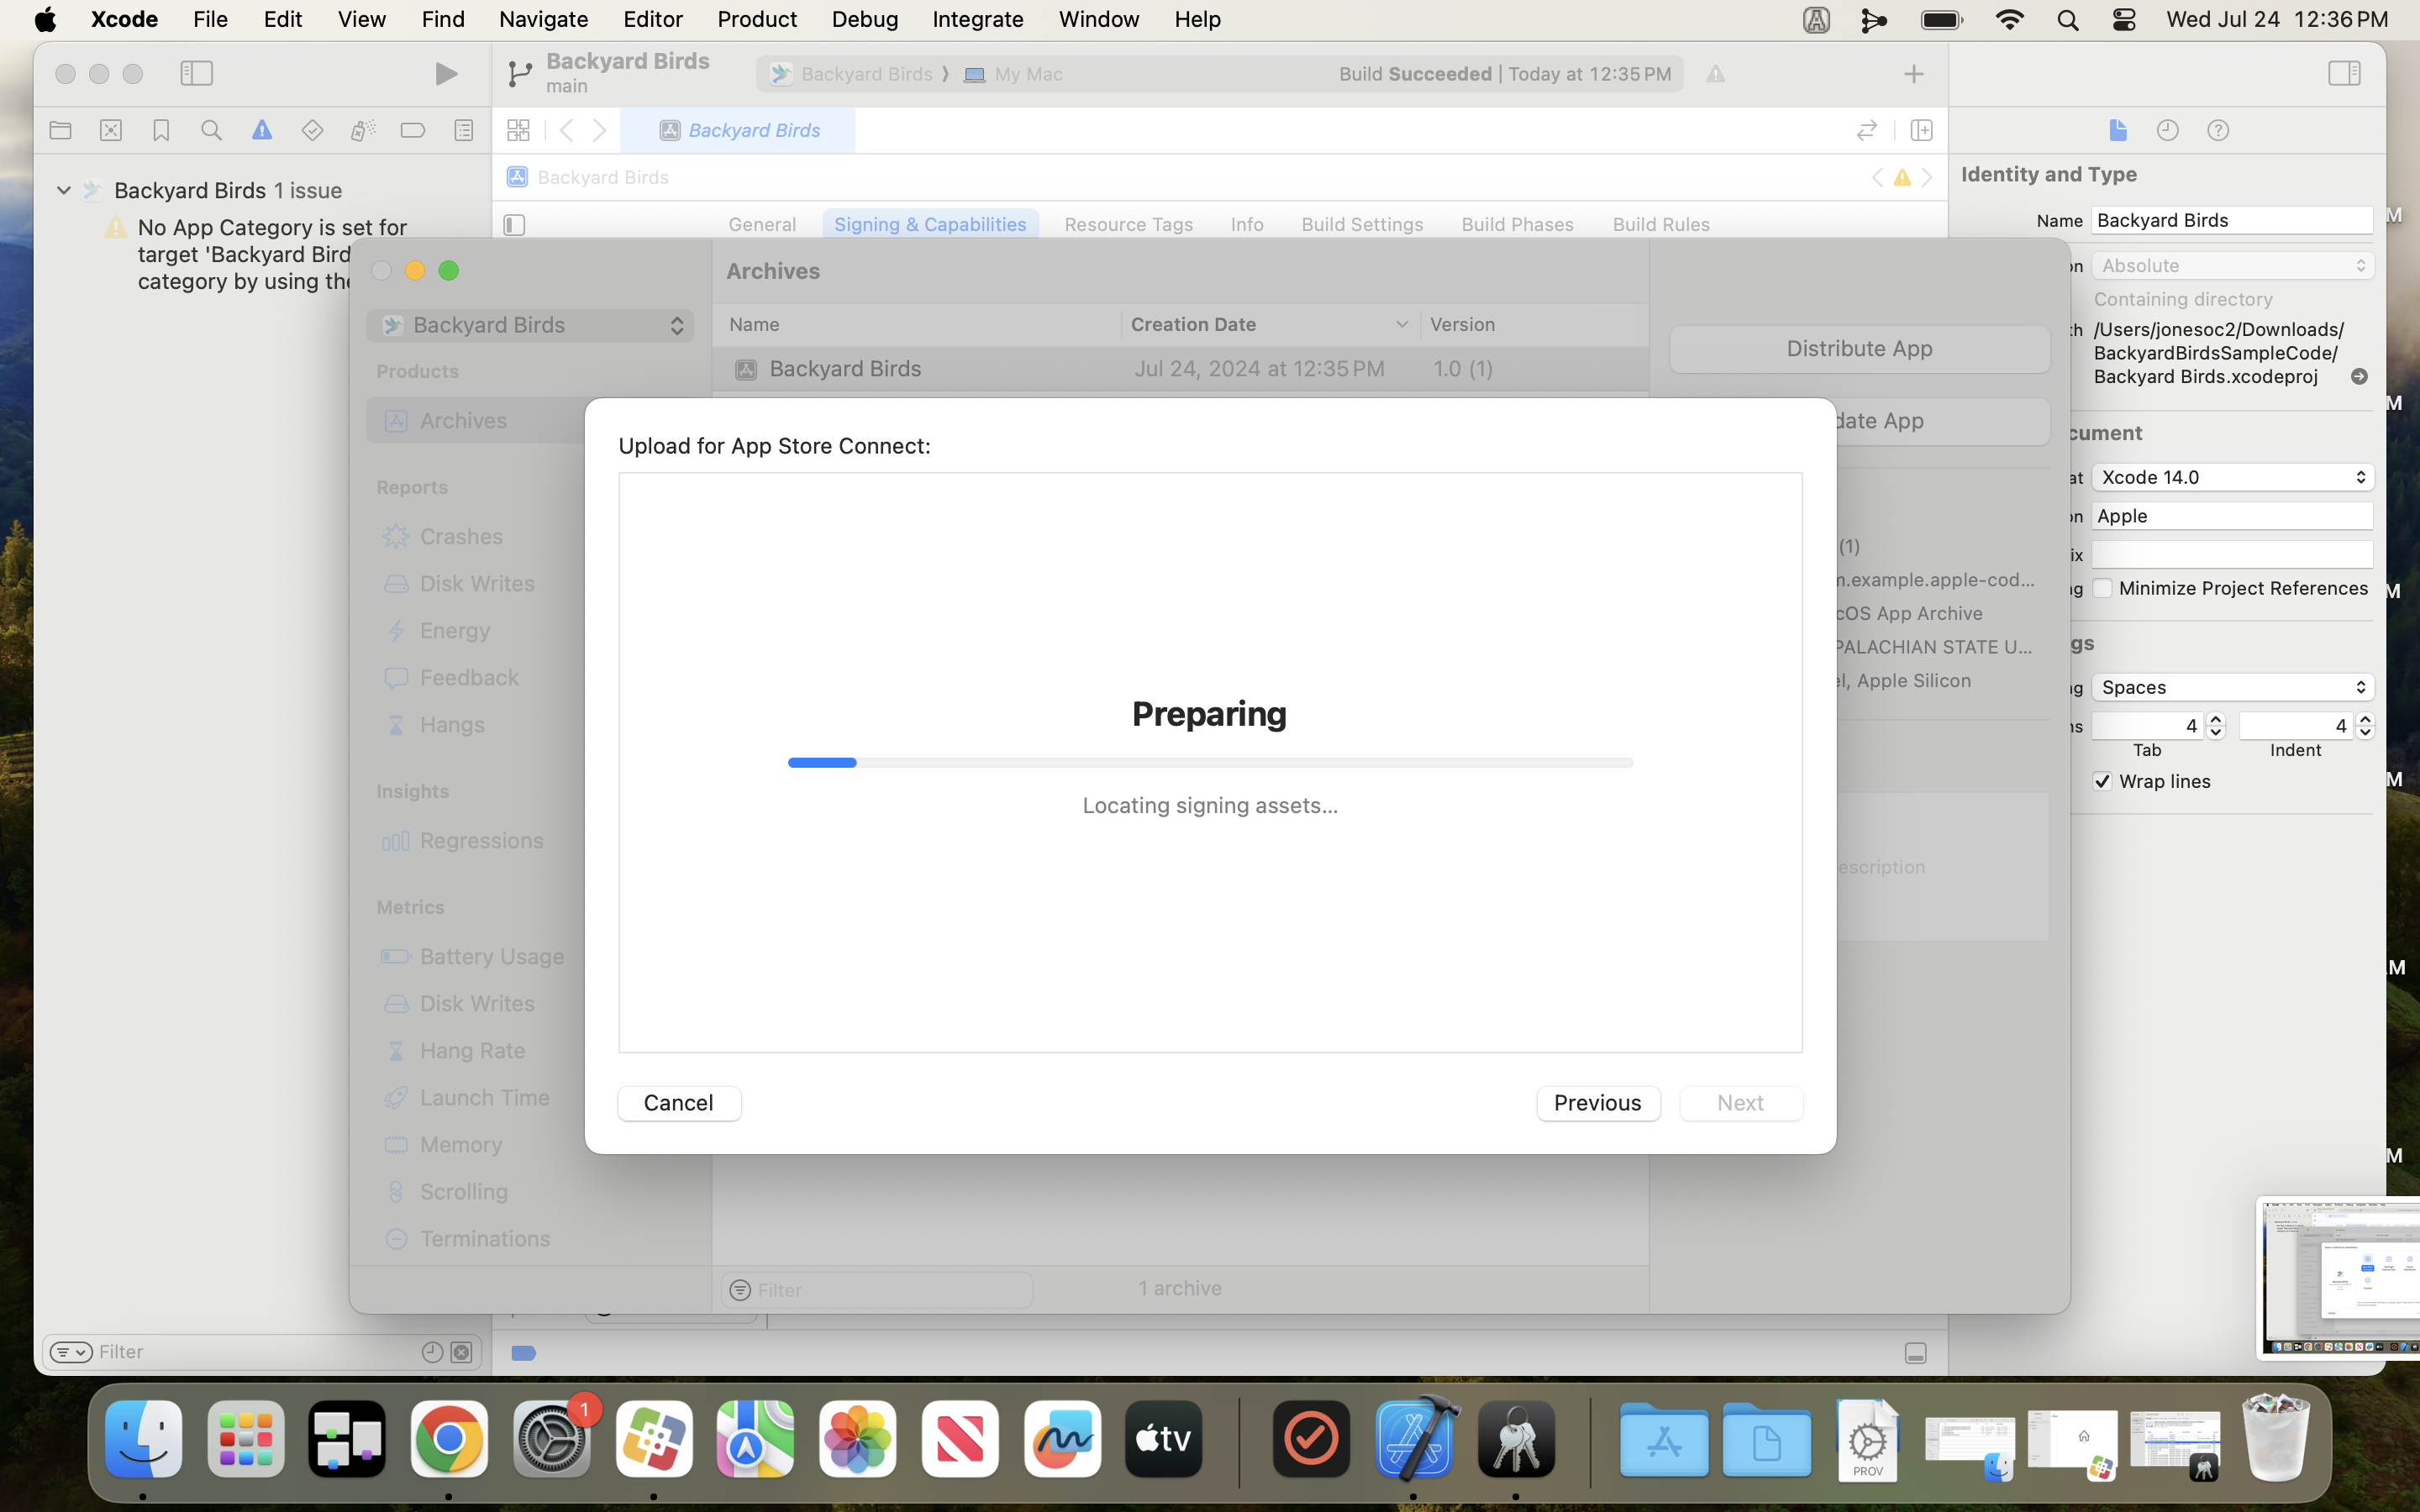Click the Previous button in upload dialog
This screenshot has width=2420, height=1512.
tap(1598, 1103)
